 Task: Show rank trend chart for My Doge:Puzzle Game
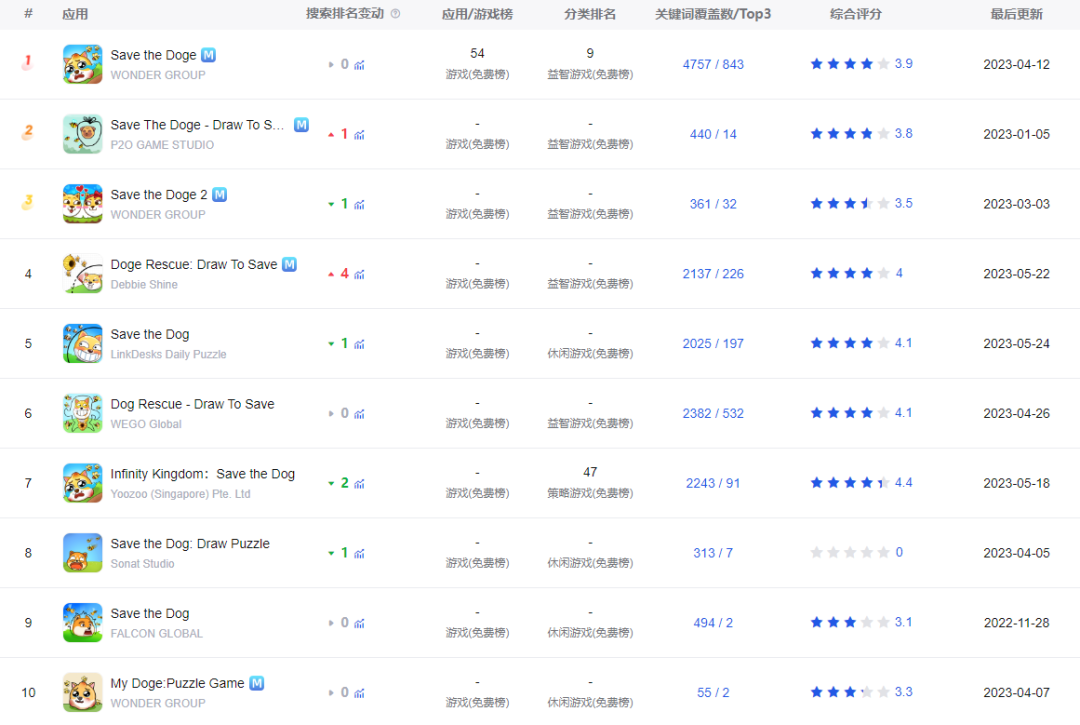(x=360, y=693)
